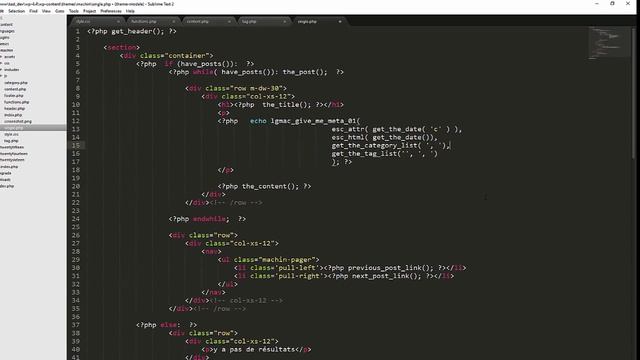Select the highlighted single.php sidebar entry
The image size is (640, 360).
pos(33,128)
